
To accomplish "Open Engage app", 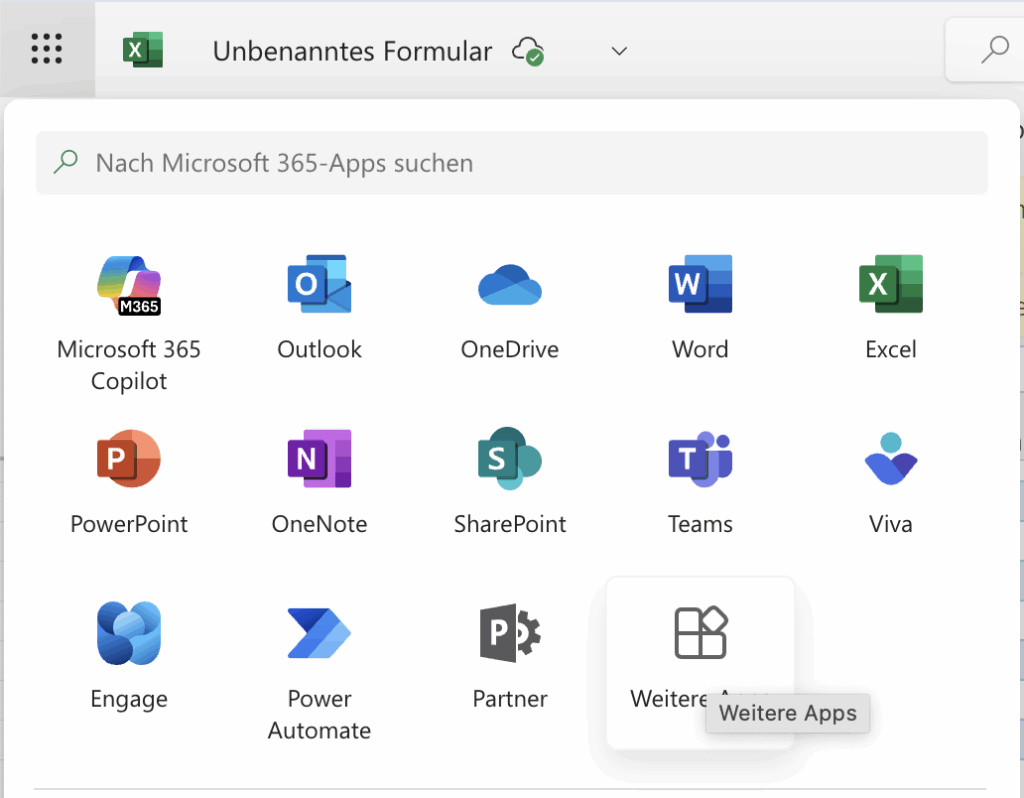I will tap(129, 657).
